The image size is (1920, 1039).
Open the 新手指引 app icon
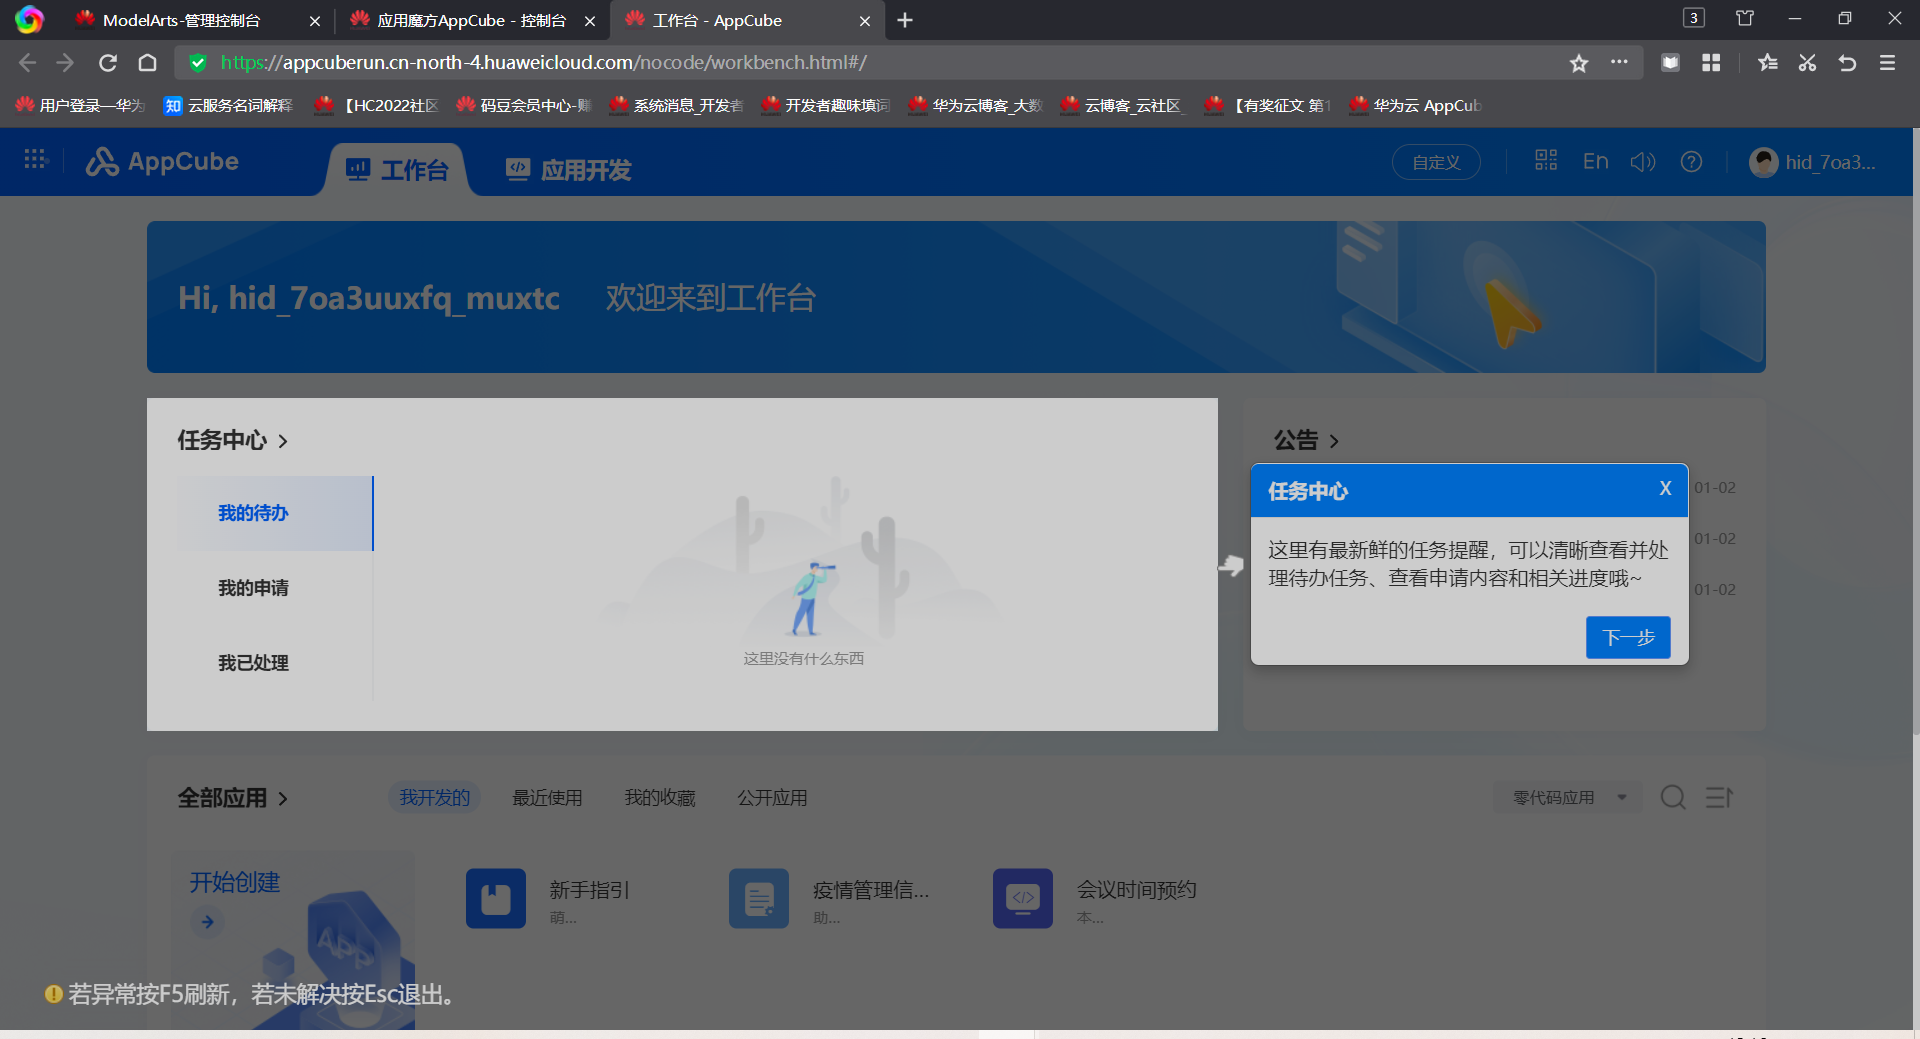[x=496, y=898]
